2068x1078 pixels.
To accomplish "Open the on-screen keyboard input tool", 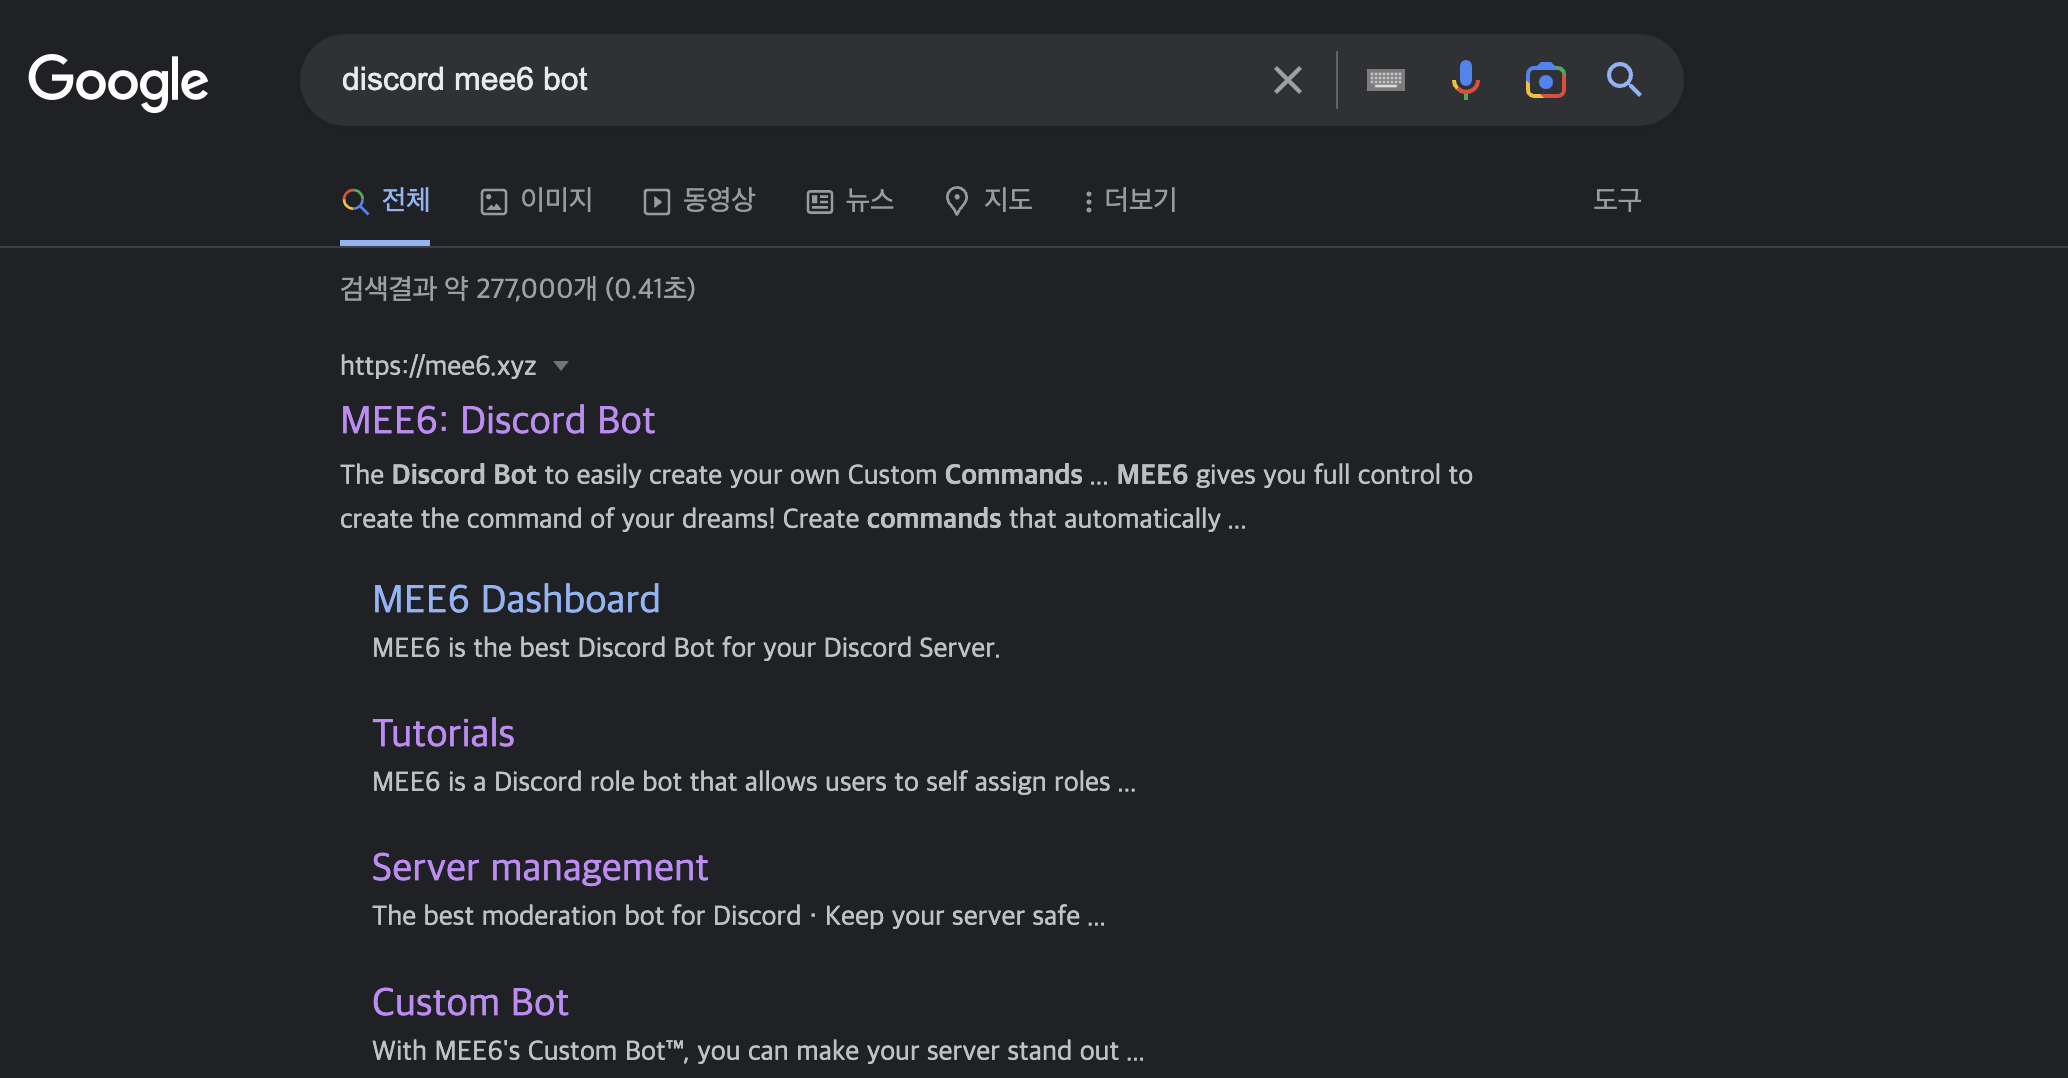I will (x=1385, y=80).
